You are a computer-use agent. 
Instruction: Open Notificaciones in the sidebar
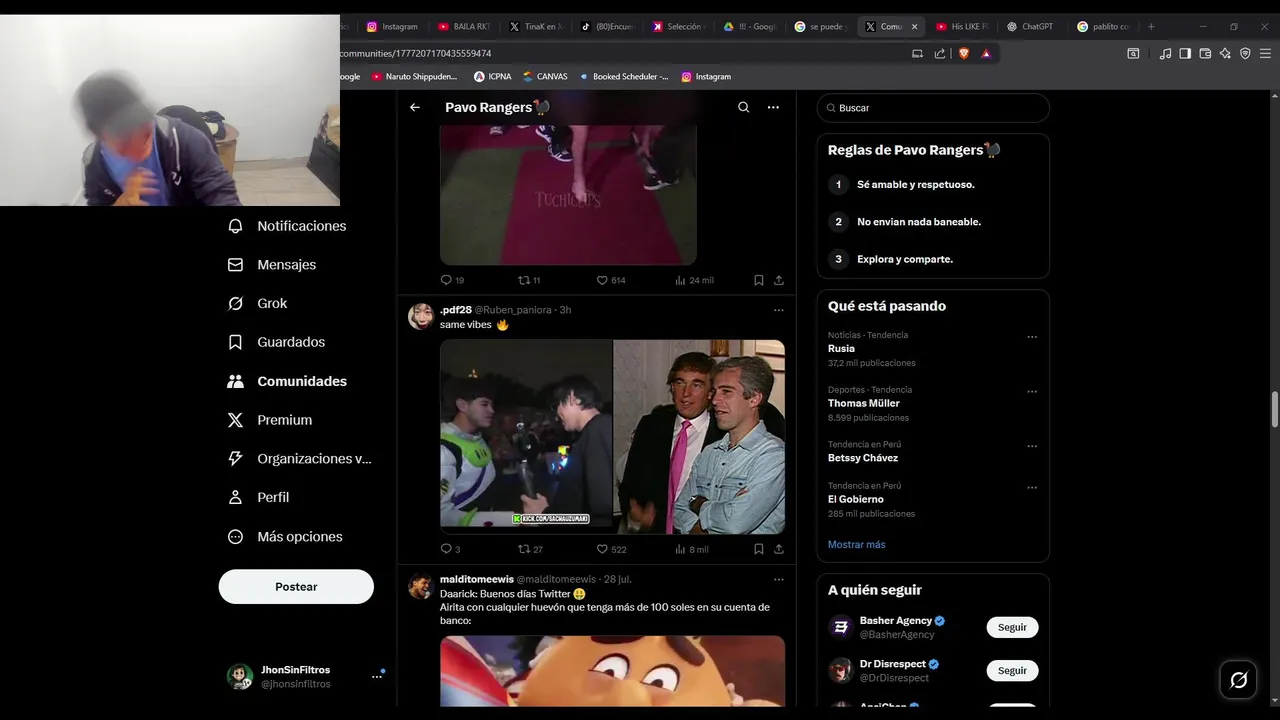(287, 226)
